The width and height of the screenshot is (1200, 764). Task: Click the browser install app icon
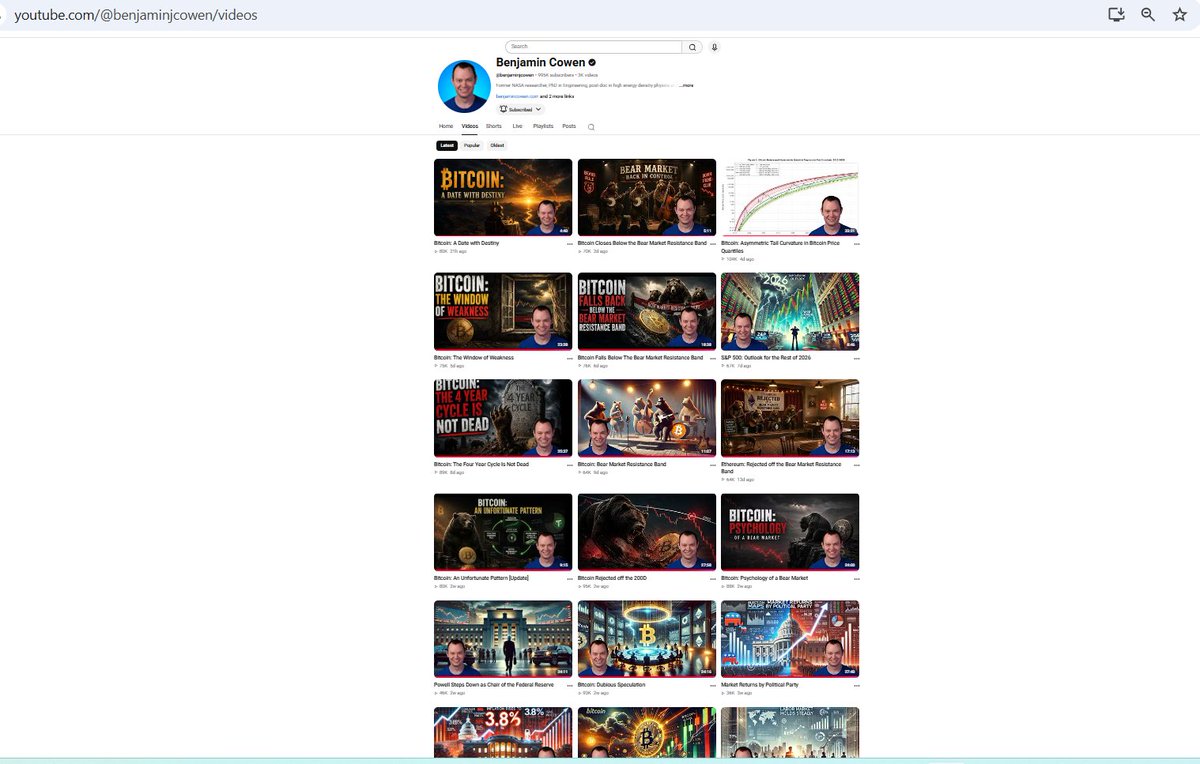[1117, 15]
